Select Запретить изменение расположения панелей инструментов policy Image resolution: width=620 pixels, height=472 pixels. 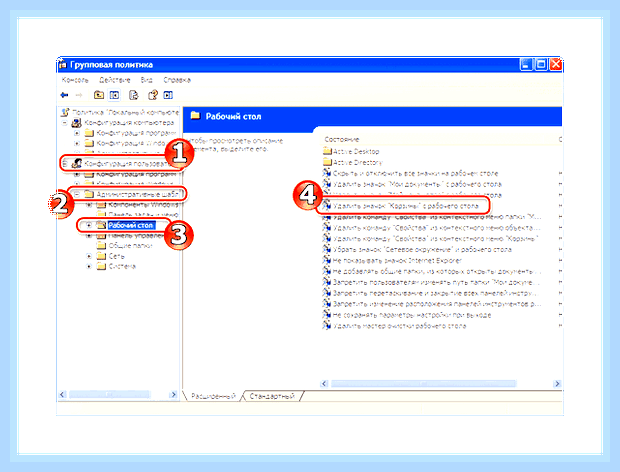[437, 304]
